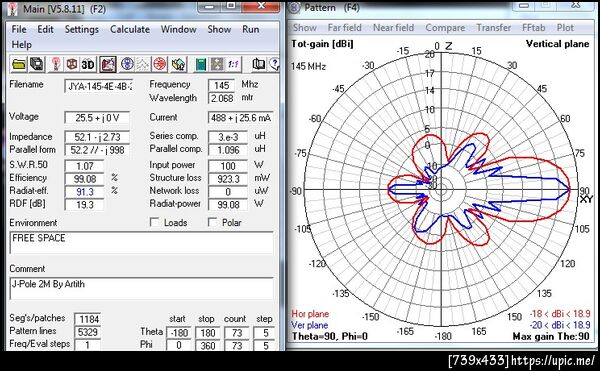This screenshot has height=371, width=600.
Task: Click the save/disk icon beside the folder icon
Action: (x=37, y=64)
